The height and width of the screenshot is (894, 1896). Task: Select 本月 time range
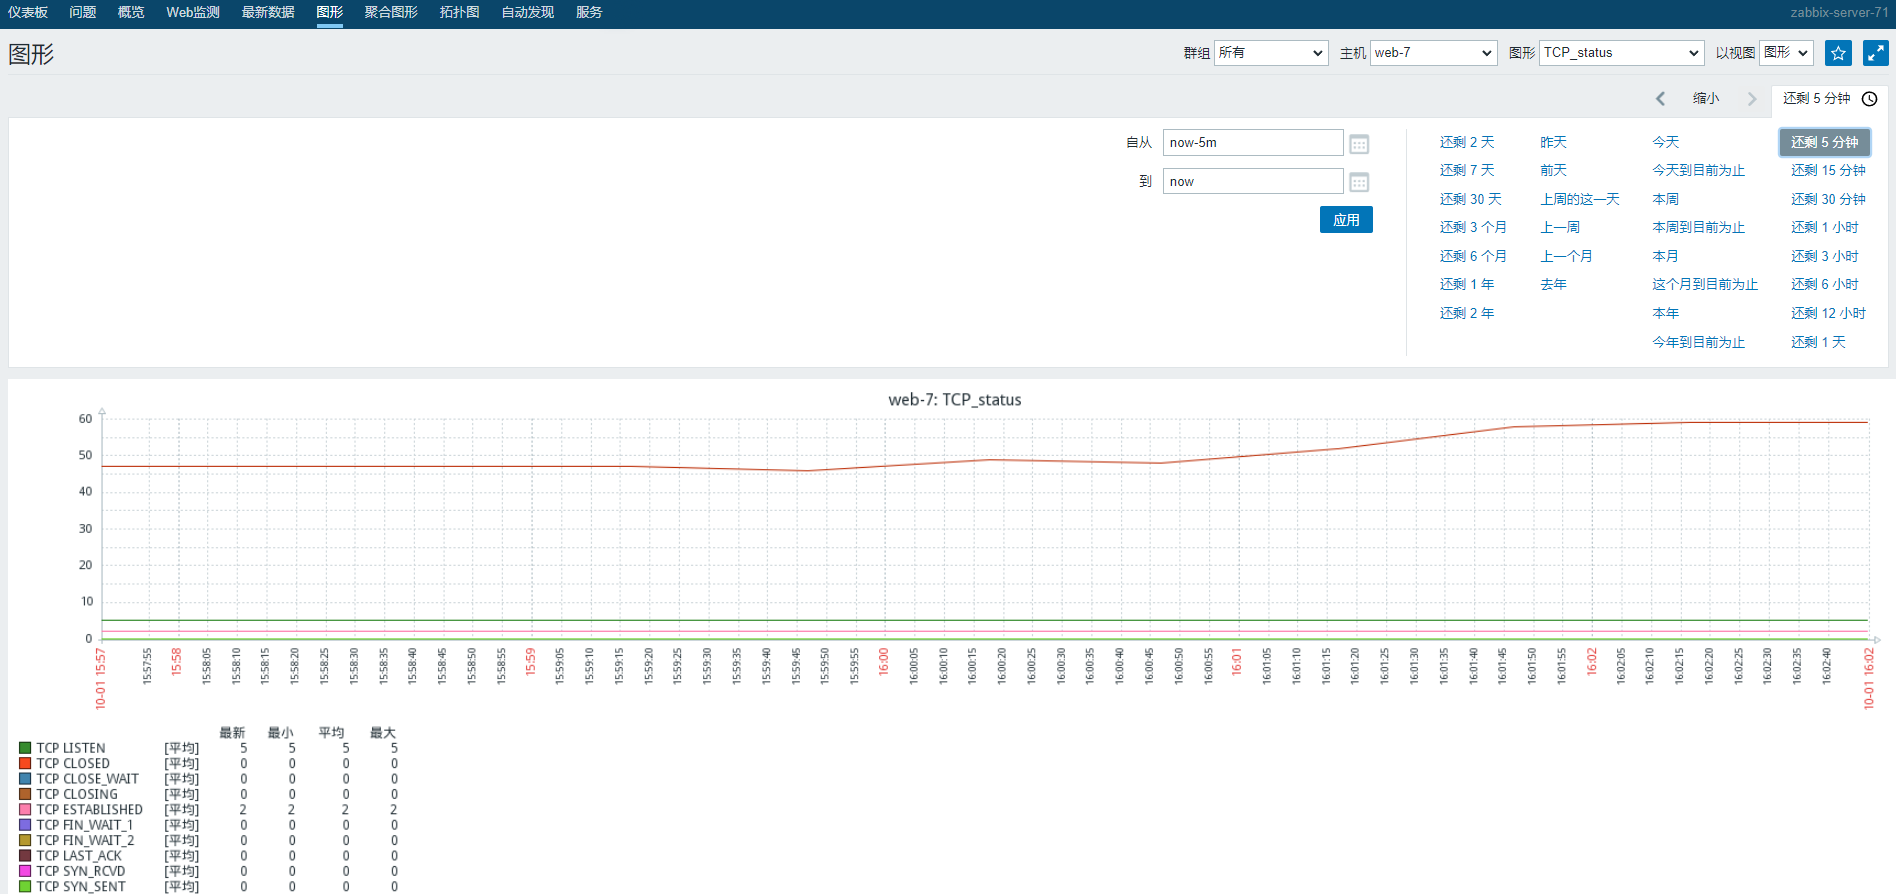coord(1666,257)
